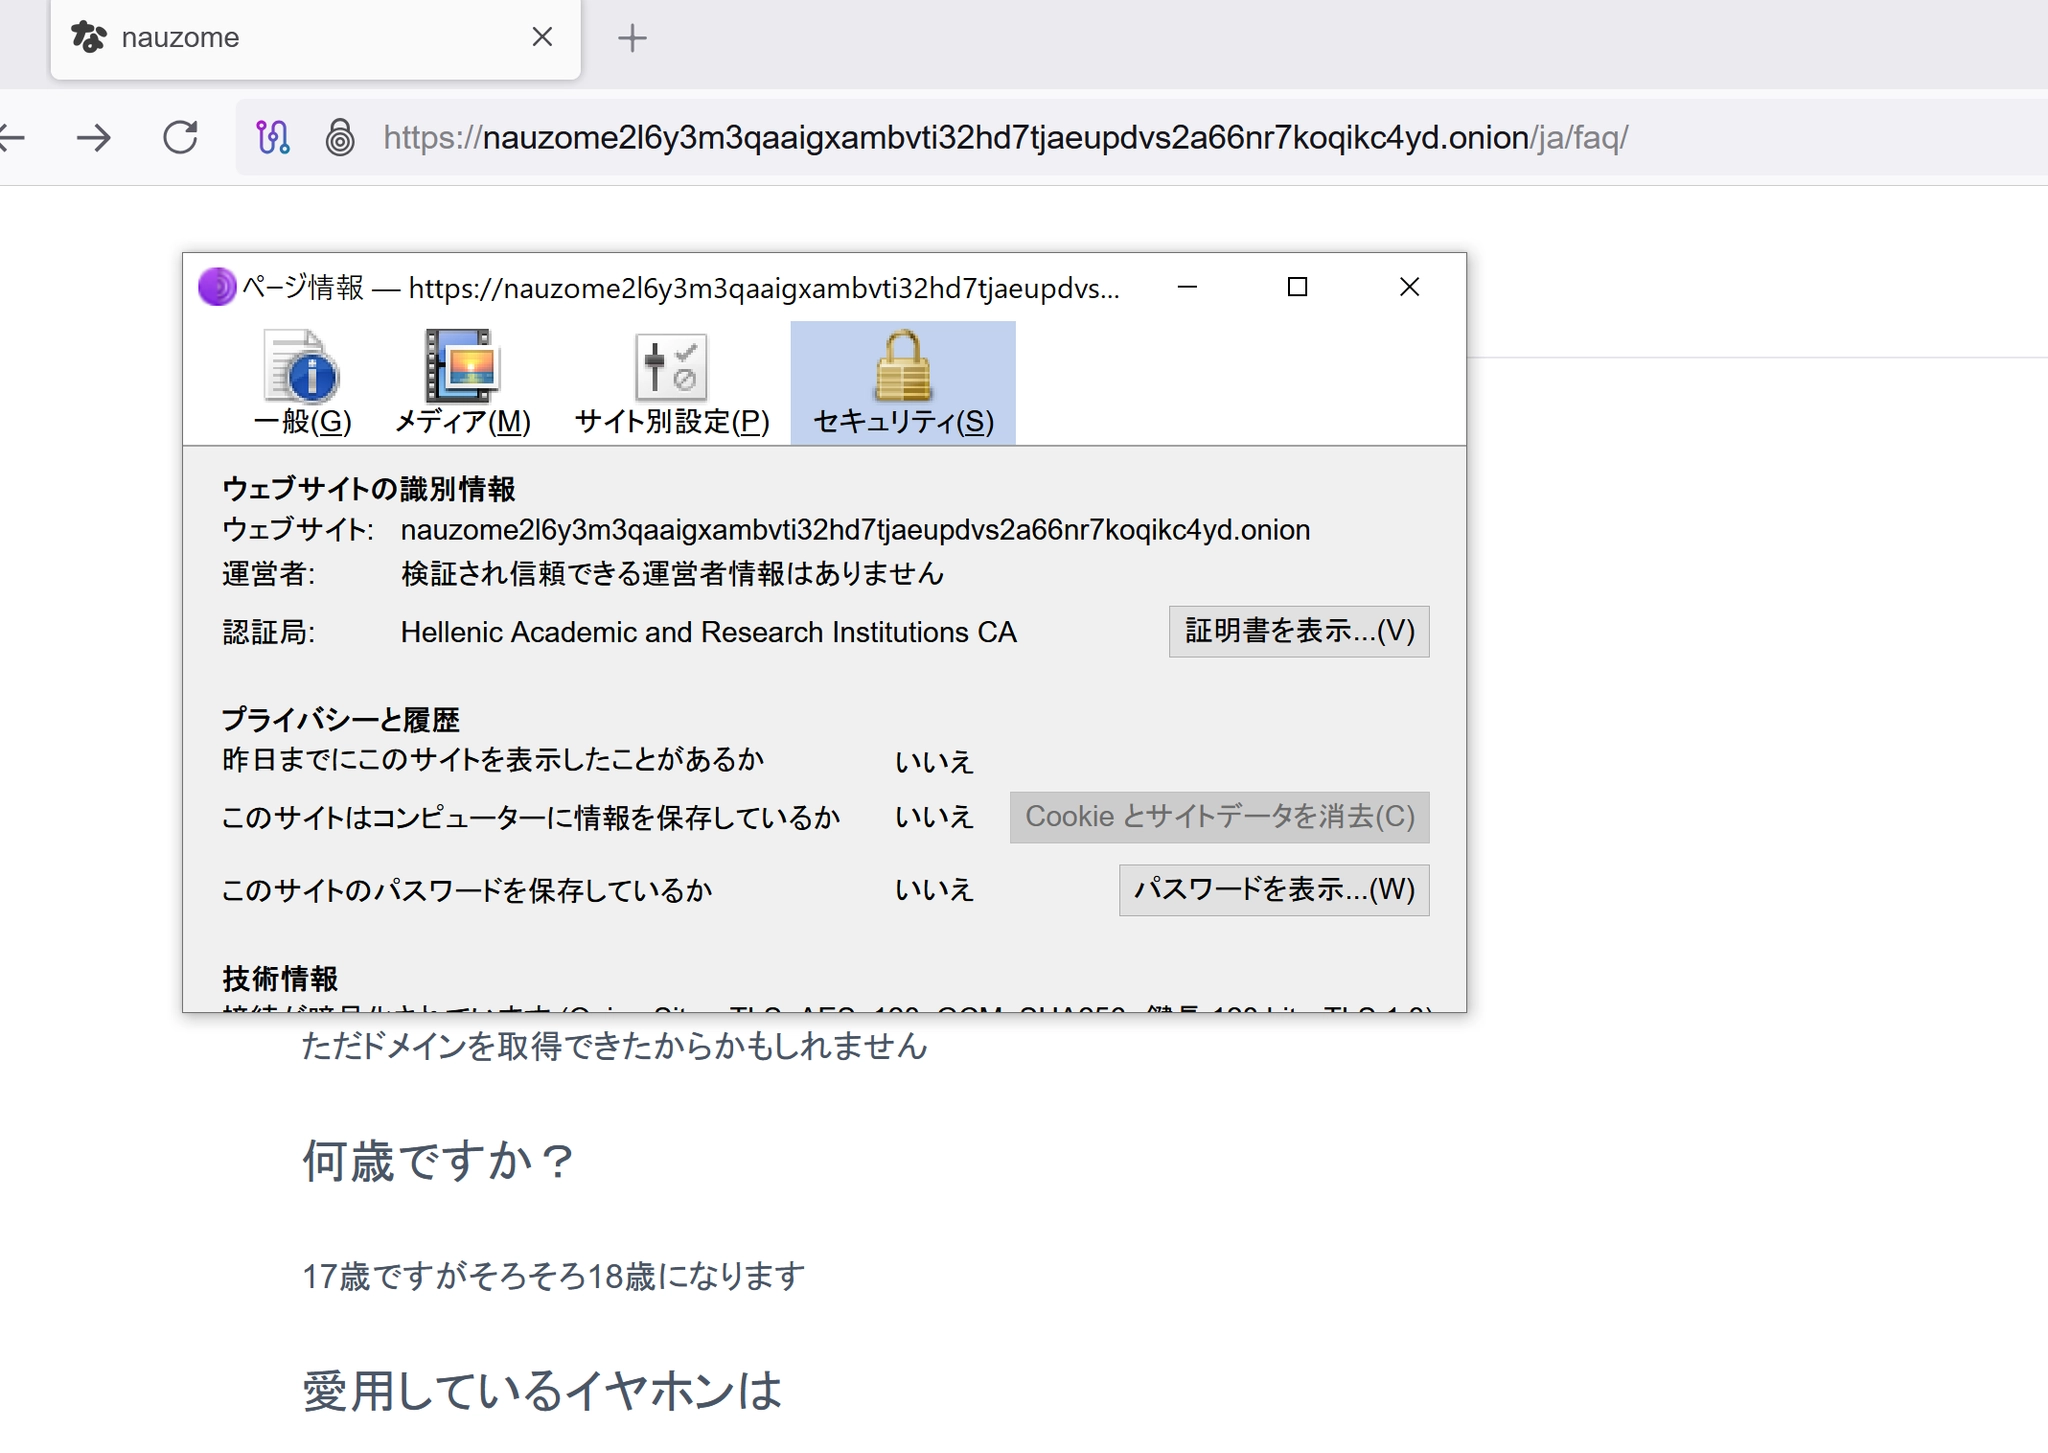Screen dimensions: 2048x1453
Task: Open a new browser tab
Action: click(x=632, y=38)
